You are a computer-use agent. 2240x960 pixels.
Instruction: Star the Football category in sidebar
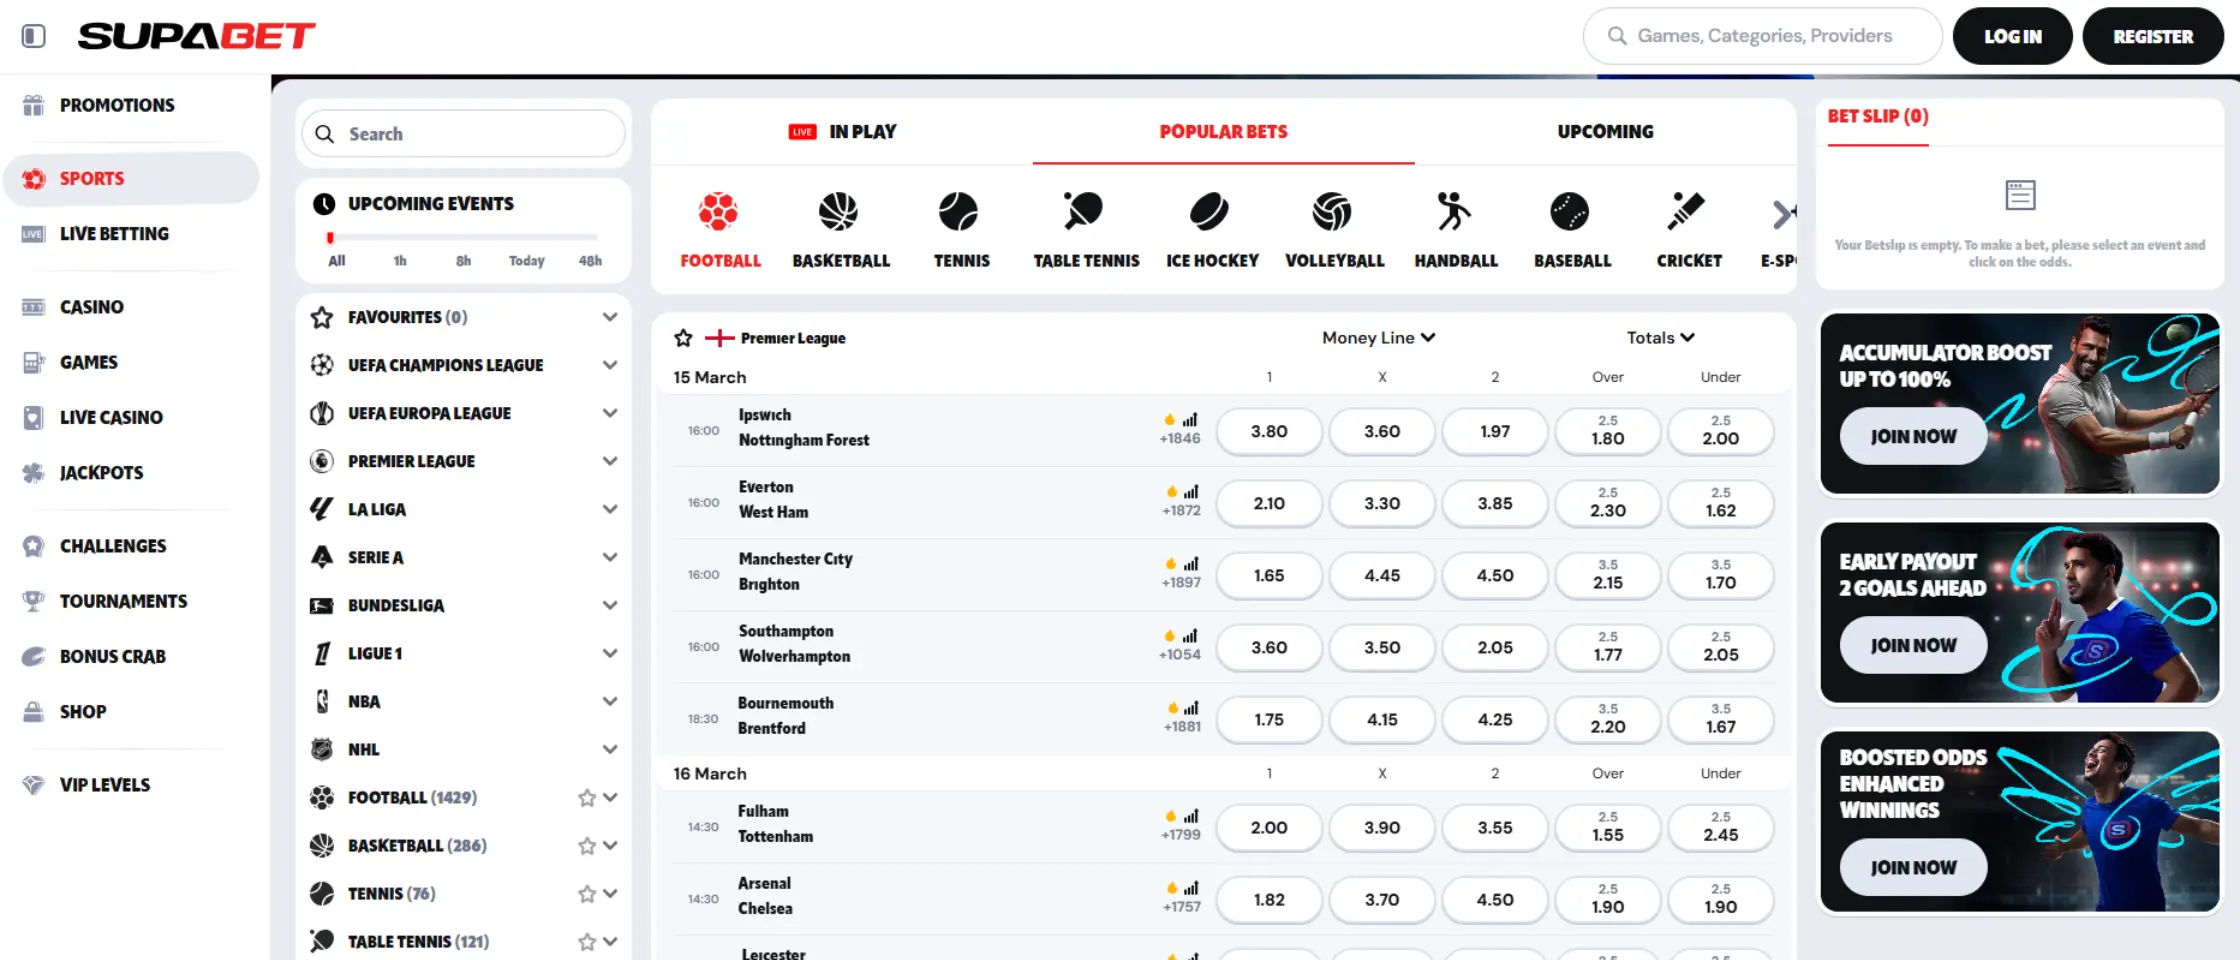587,798
